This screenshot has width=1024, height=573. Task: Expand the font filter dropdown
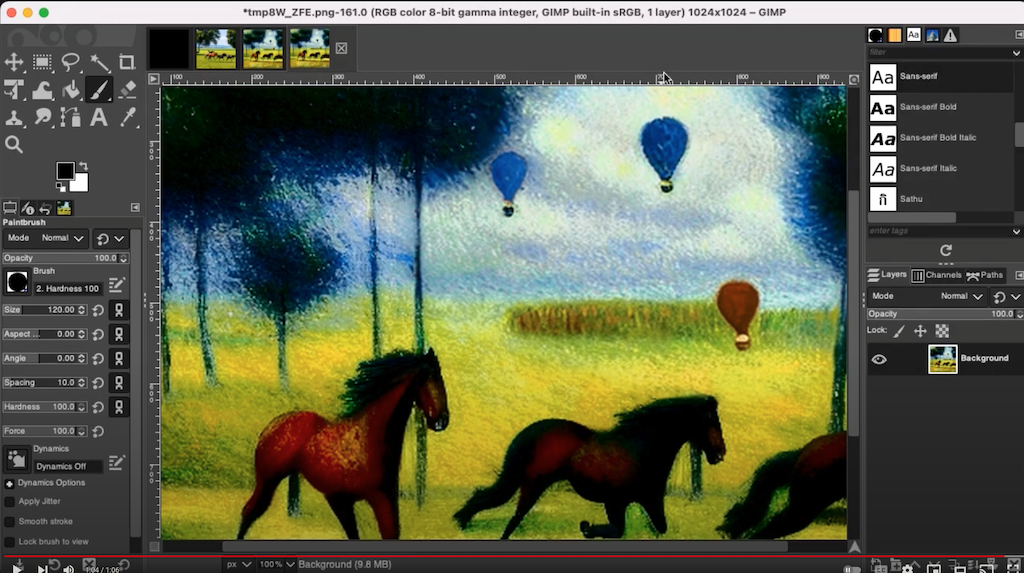[x=1016, y=52]
